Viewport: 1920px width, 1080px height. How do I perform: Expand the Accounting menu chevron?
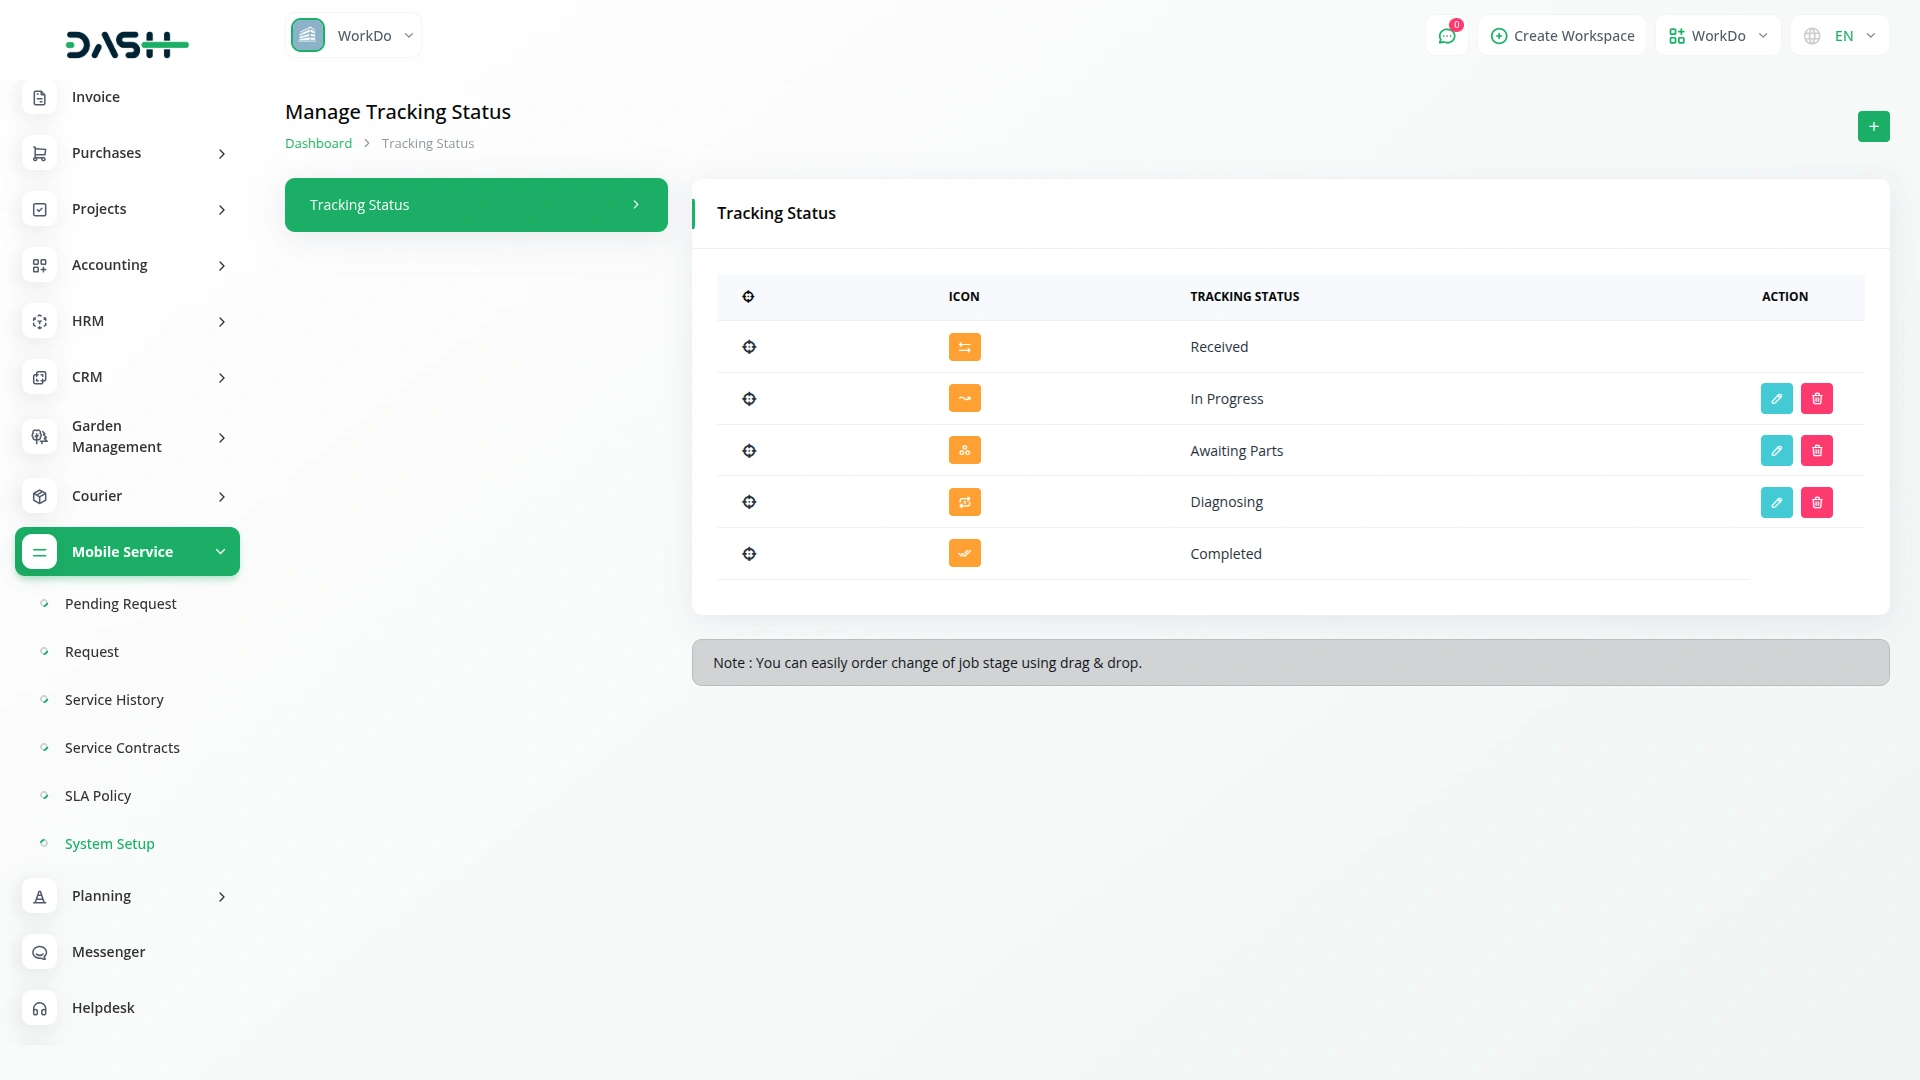click(x=222, y=266)
